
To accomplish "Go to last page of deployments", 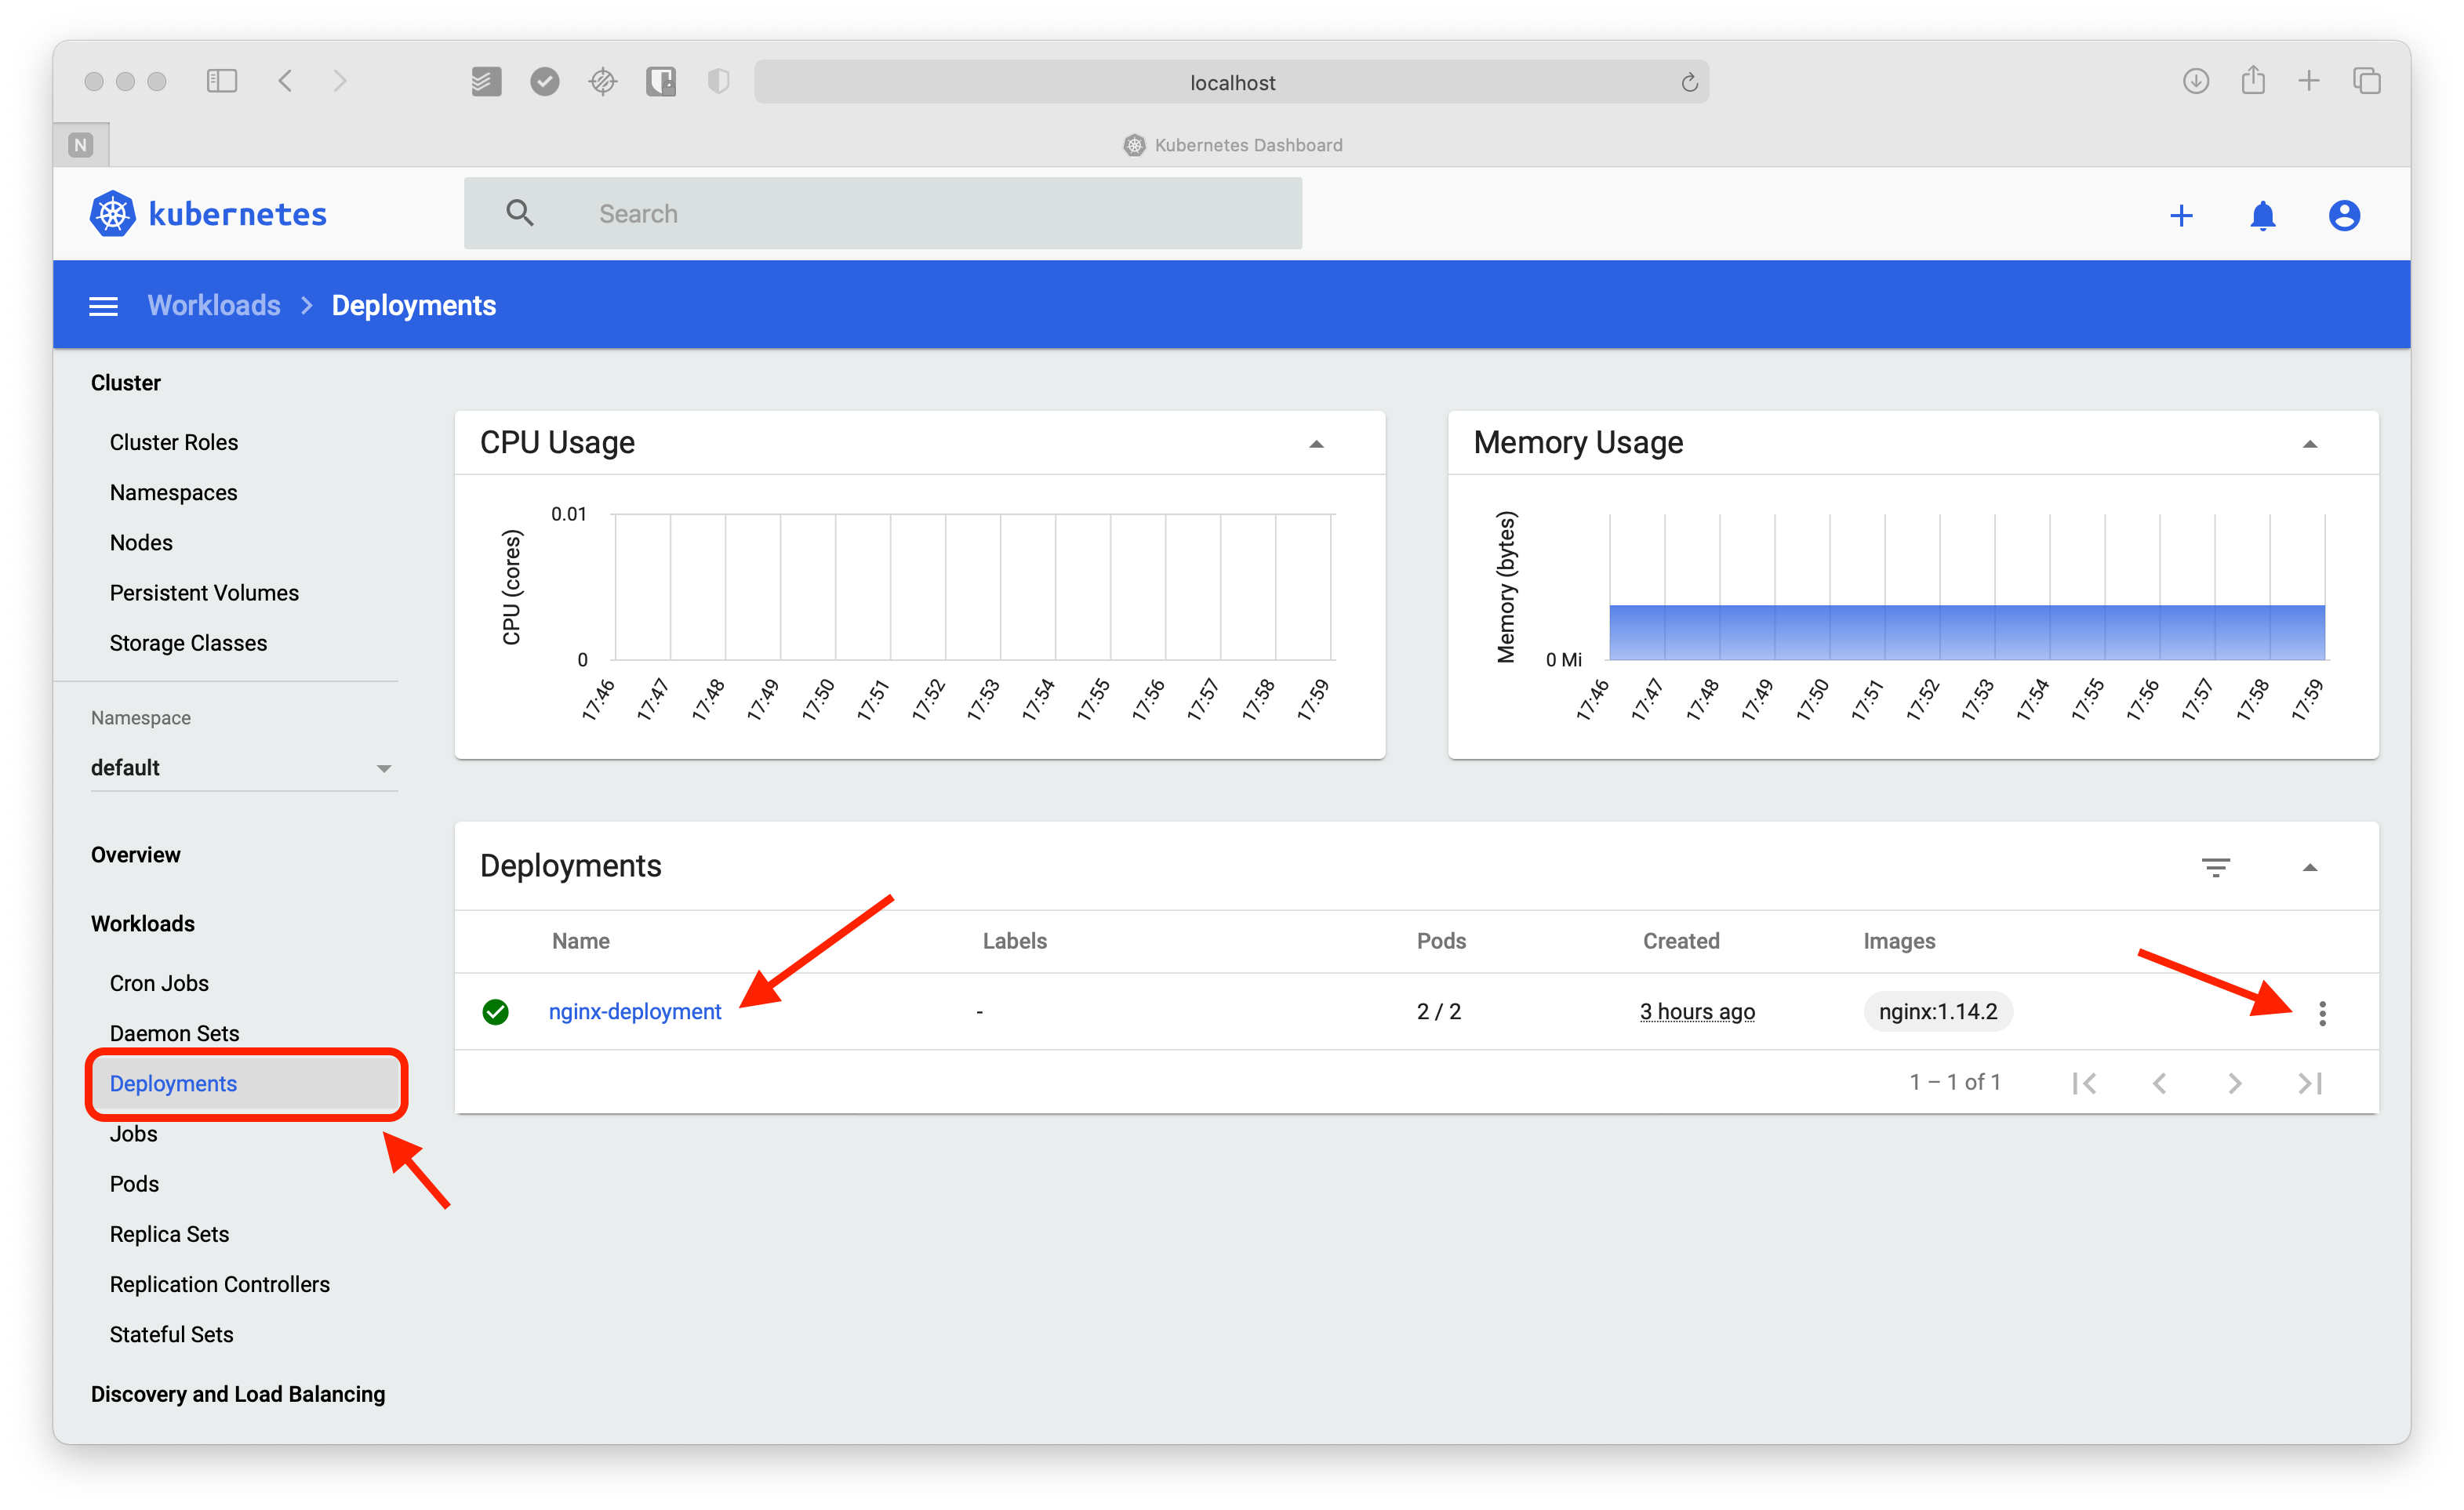I will pos(2310,1083).
